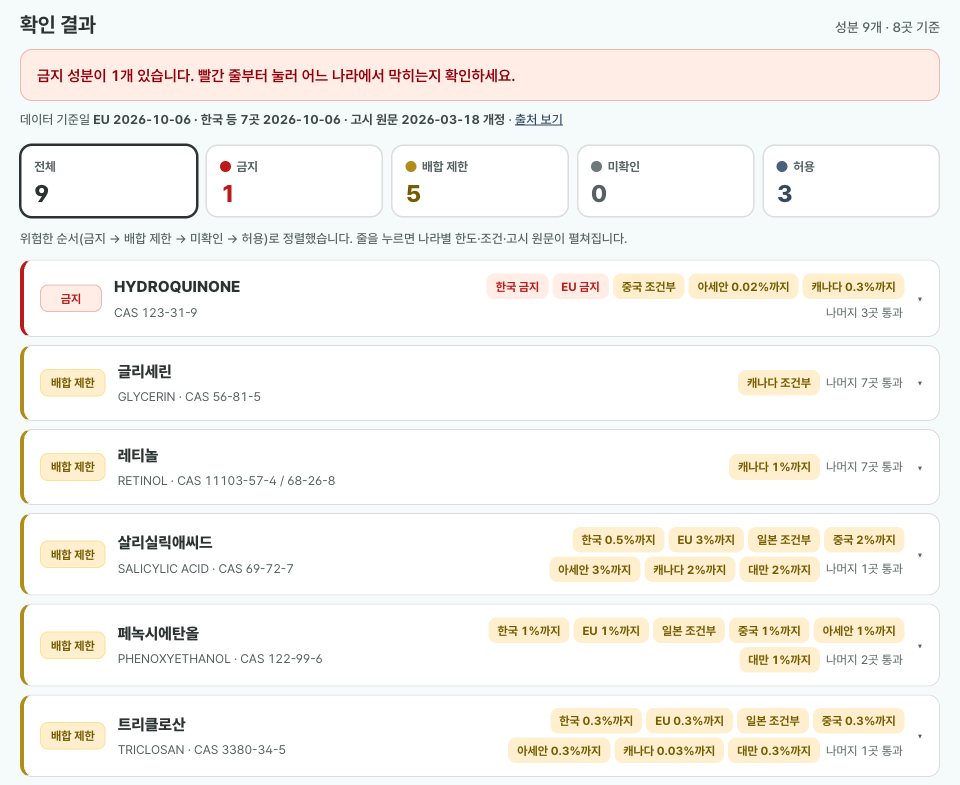This screenshot has height=785, width=960.
Task: Select the 레티놀 ingredient name
Action: 138,455
